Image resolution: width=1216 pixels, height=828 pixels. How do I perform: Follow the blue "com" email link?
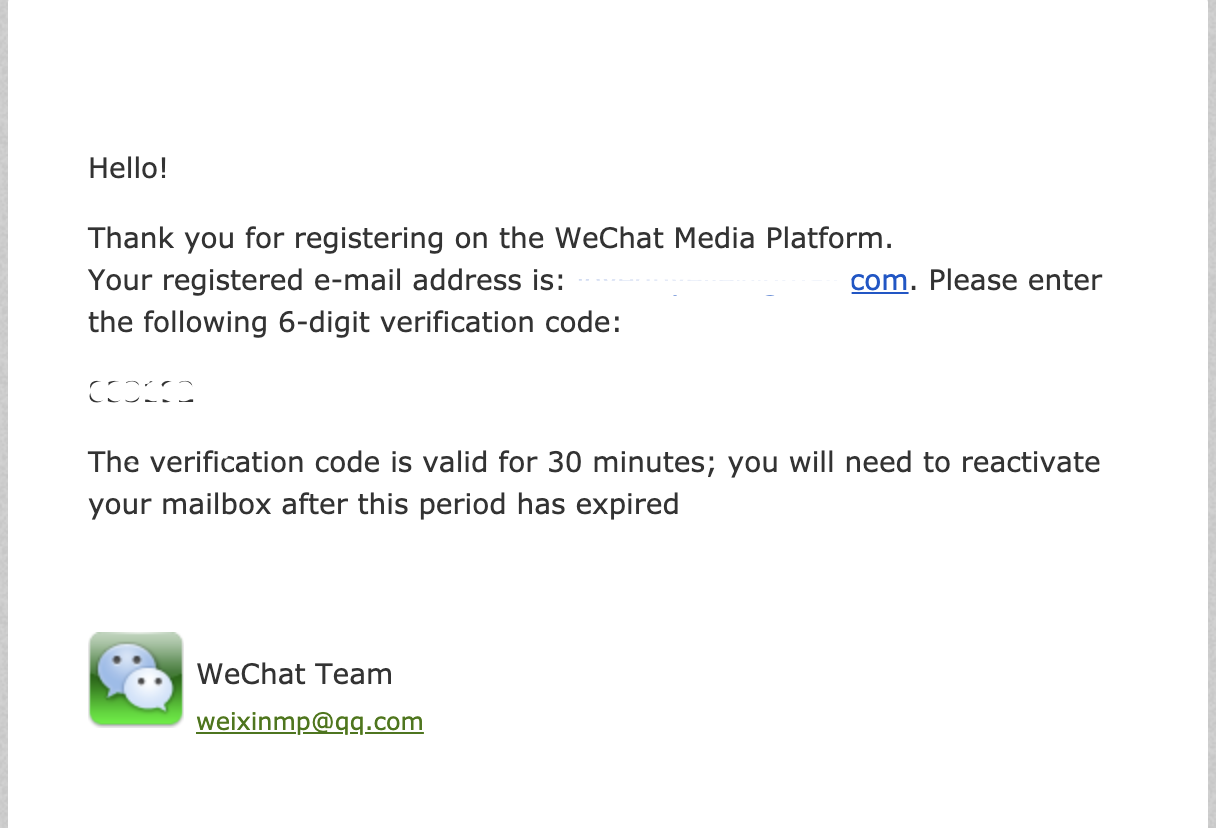click(879, 281)
